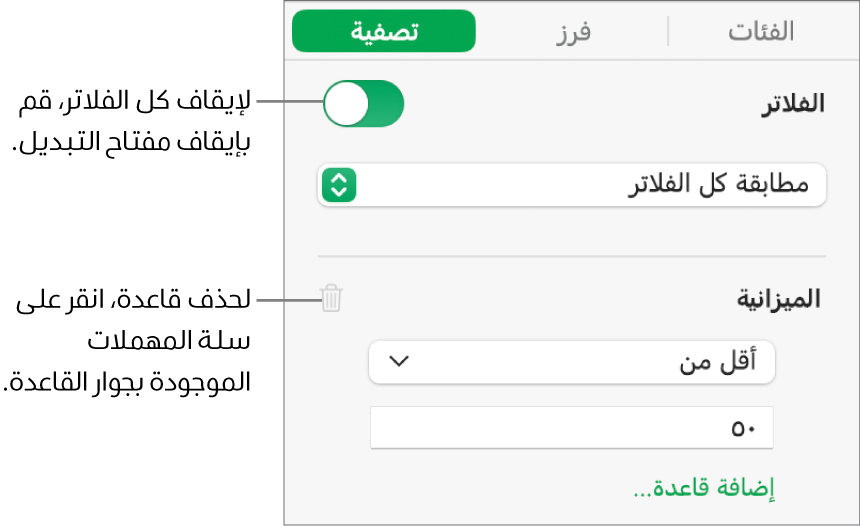Click the الفلاتر section label
This screenshot has width=860, height=526.
[x=793, y=103]
